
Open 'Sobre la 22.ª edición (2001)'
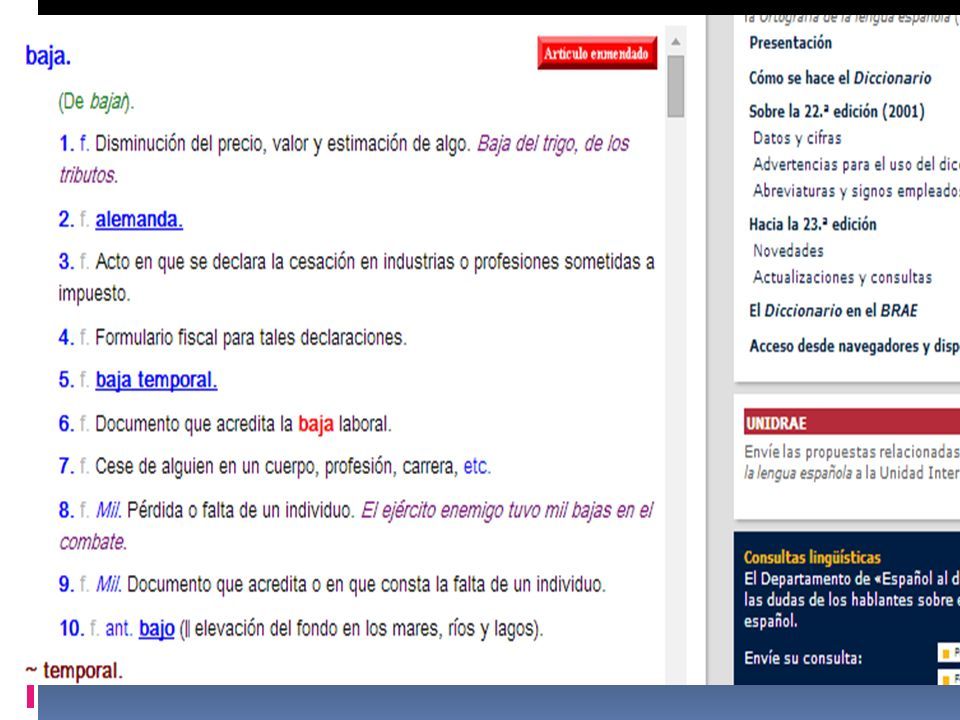[836, 111]
